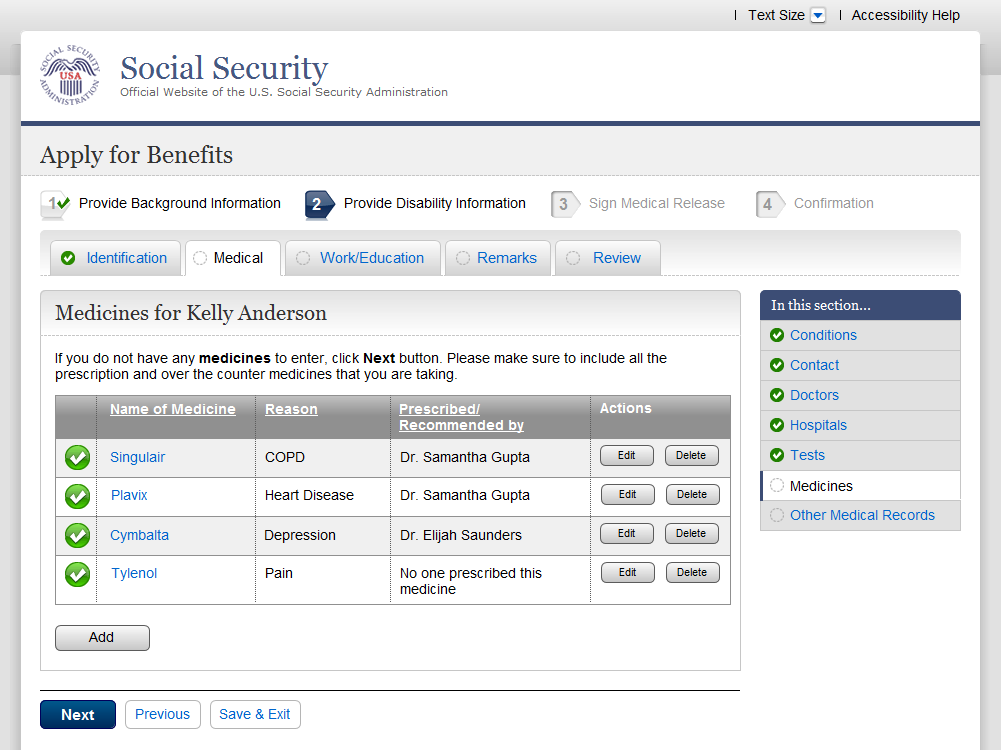Click the green check icon next to Conditions
The width and height of the screenshot is (1001, 750).
pyautogui.click(x=777, y=335)
